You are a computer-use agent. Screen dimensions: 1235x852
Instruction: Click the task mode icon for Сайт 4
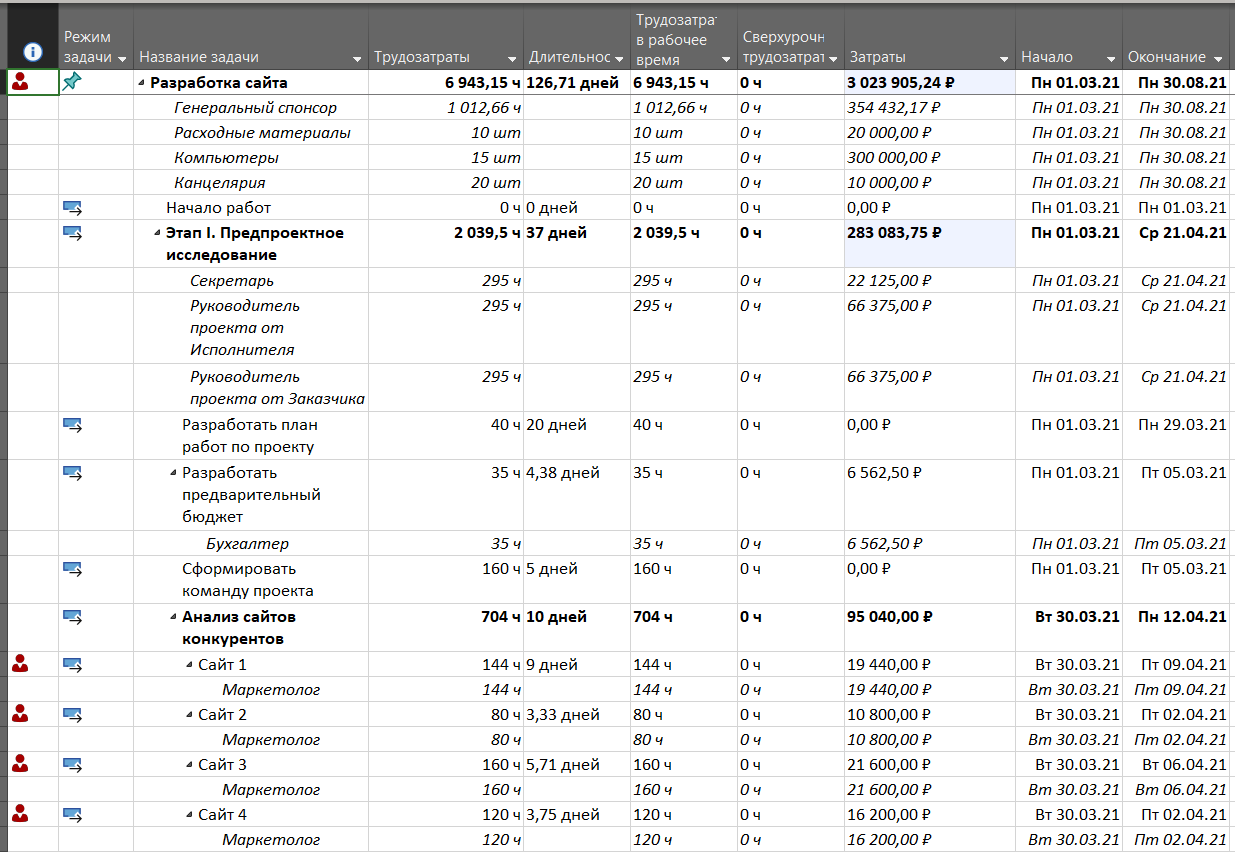coord(72,815)
